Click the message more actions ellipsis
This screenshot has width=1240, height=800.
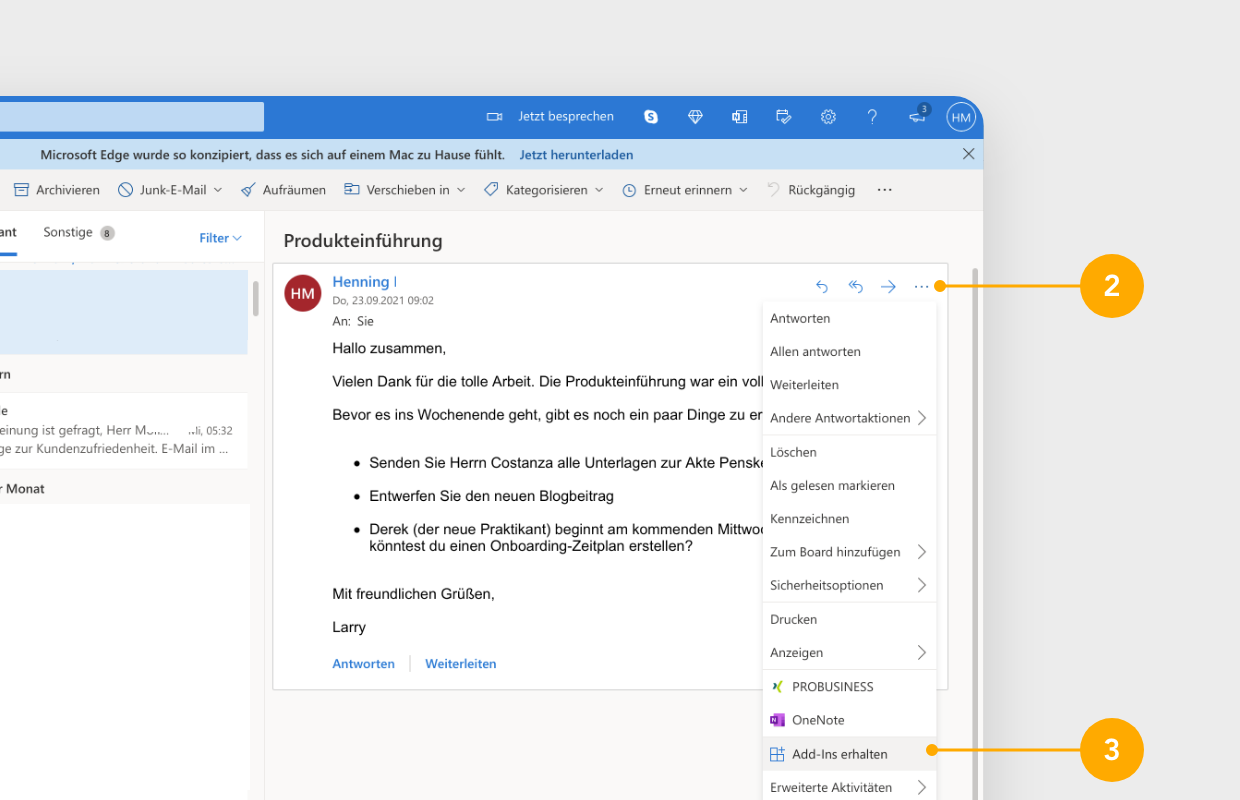(921, 287)
